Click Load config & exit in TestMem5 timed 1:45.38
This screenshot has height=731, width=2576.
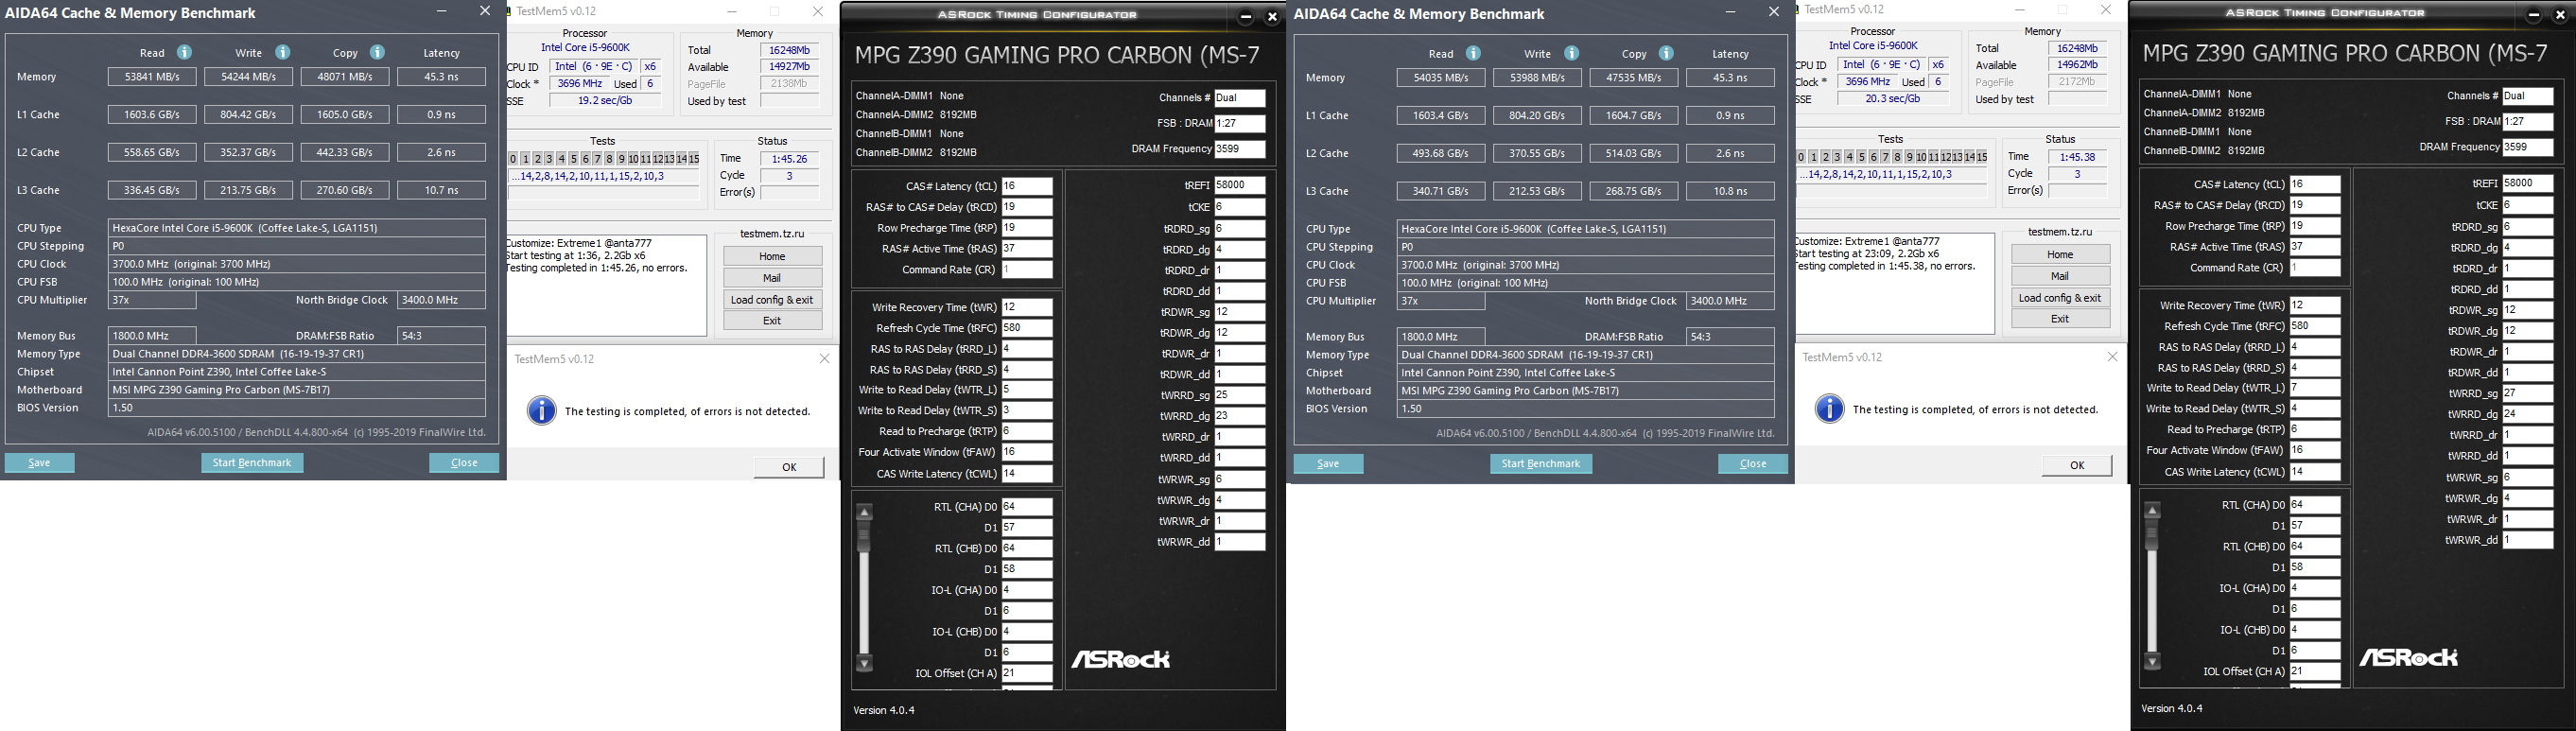[x=2061, y=298]
